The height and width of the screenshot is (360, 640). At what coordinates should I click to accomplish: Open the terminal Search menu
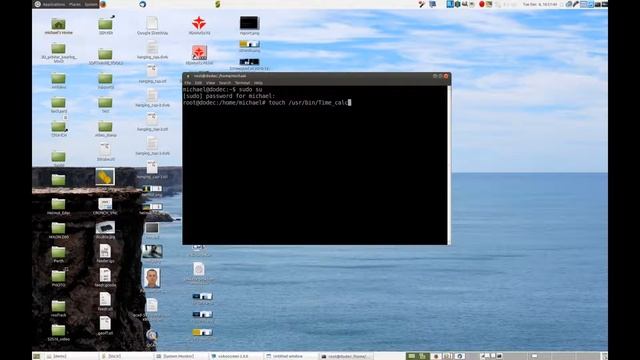tap(225, 83)
